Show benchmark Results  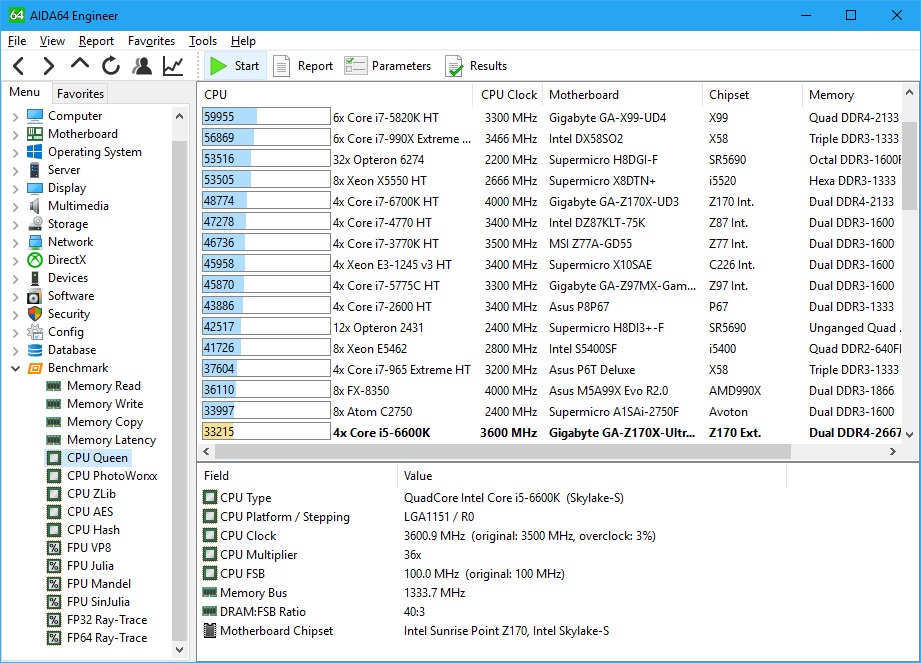coord(476,66)
